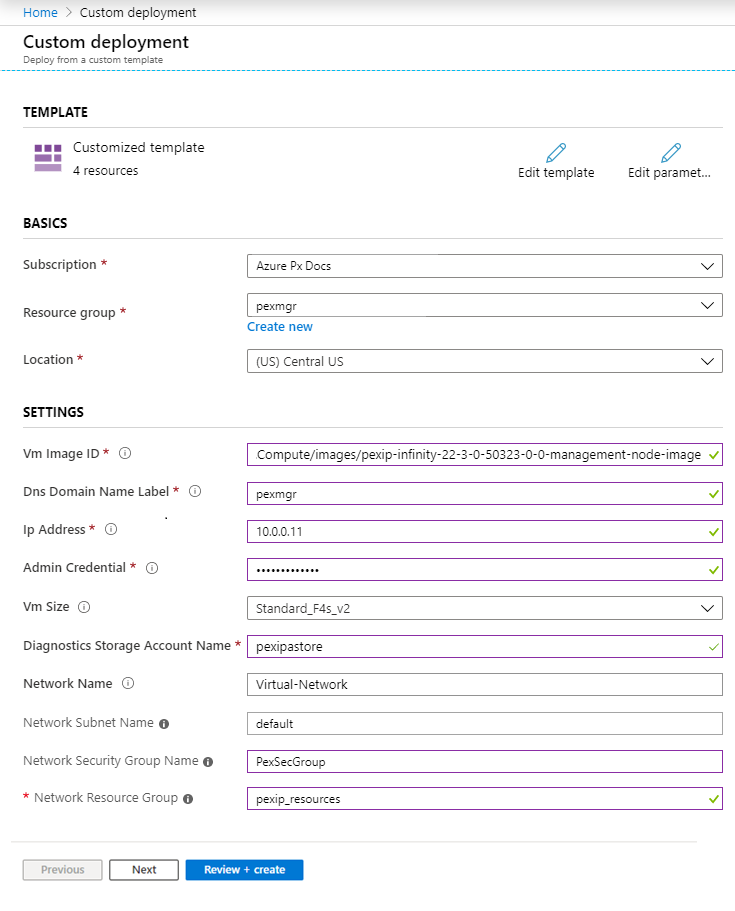
Task: Click the Edit parameters pencil icon
Action: 670,153
